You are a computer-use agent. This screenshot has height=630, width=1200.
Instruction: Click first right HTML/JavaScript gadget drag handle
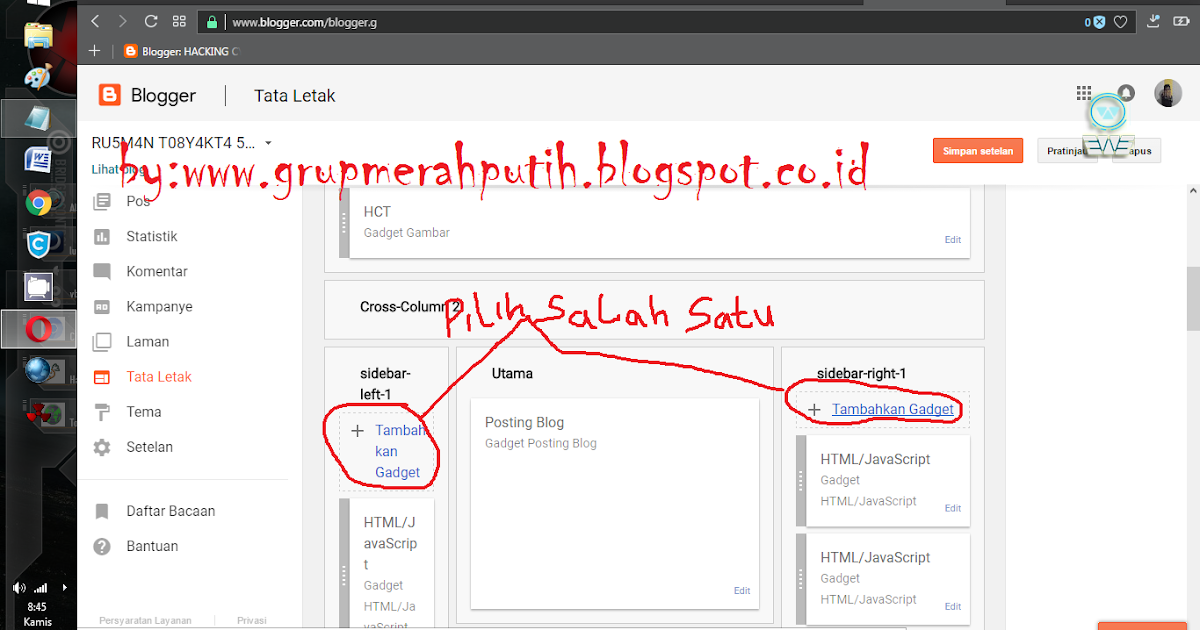(x=801, y=481)
